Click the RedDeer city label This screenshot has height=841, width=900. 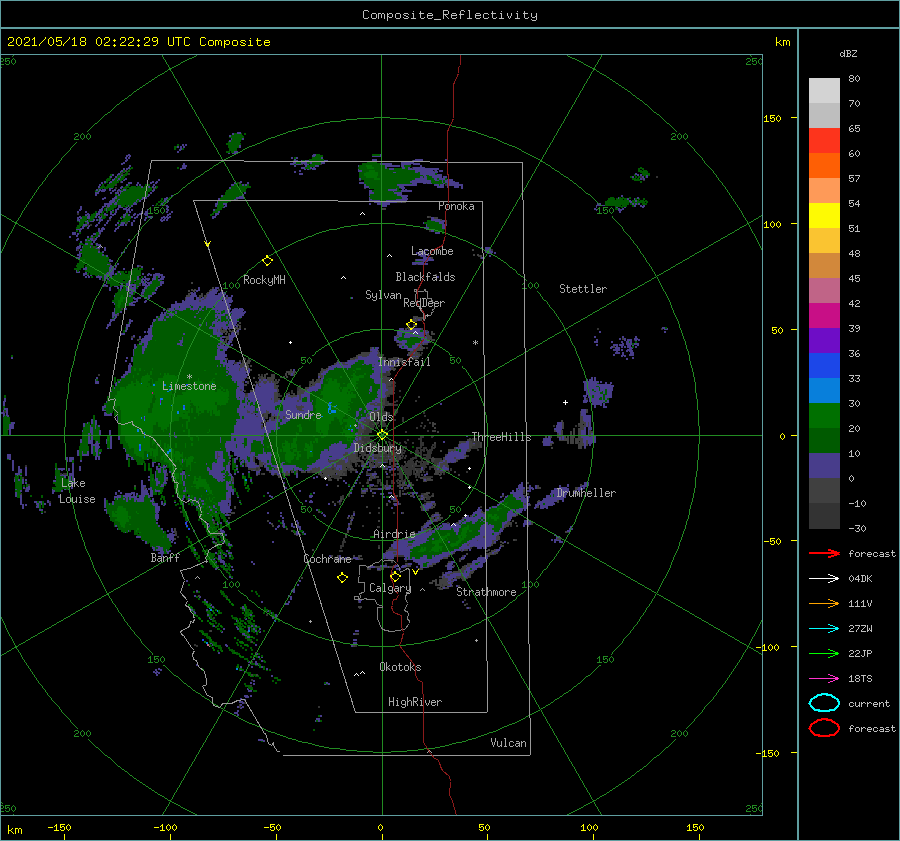pos(424,303)
